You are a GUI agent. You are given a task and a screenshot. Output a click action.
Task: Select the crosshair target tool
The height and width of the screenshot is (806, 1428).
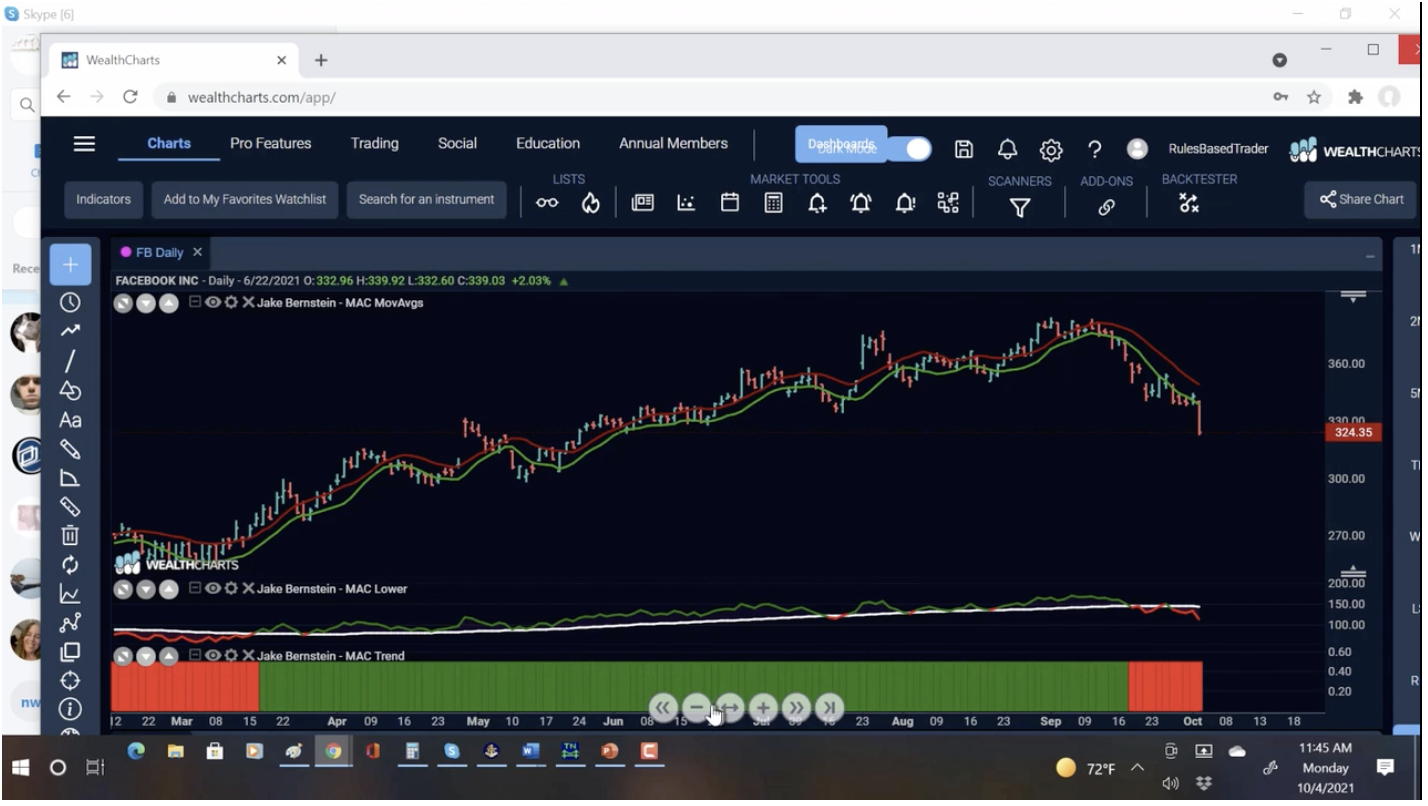click(x=70, y=681)
